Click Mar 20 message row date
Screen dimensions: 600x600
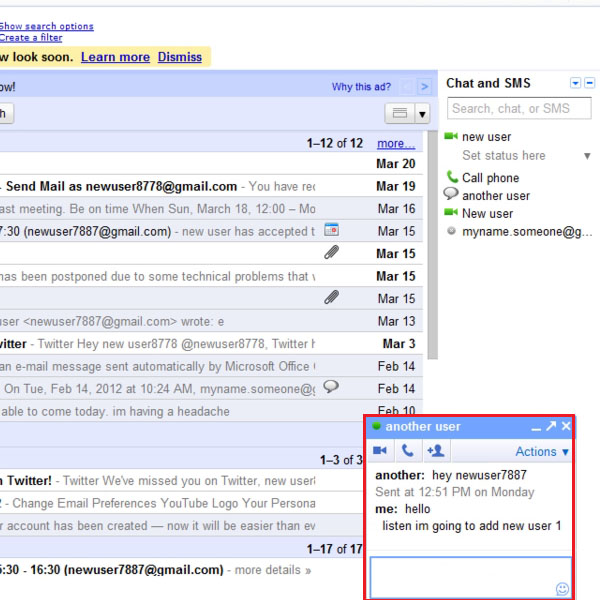(396, 164)
